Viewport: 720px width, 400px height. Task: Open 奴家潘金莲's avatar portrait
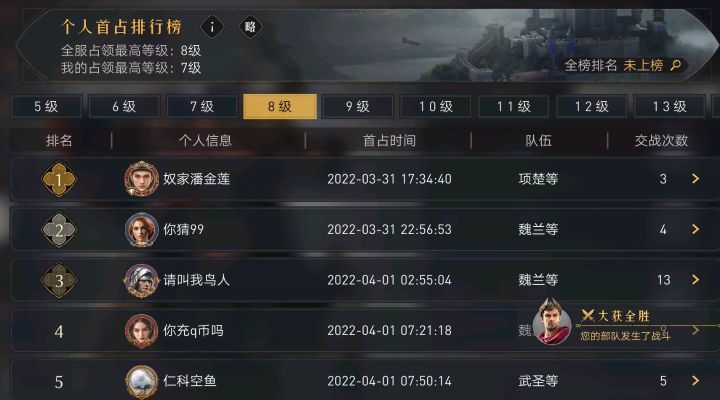pyautogui.click(x=141, y=179)
